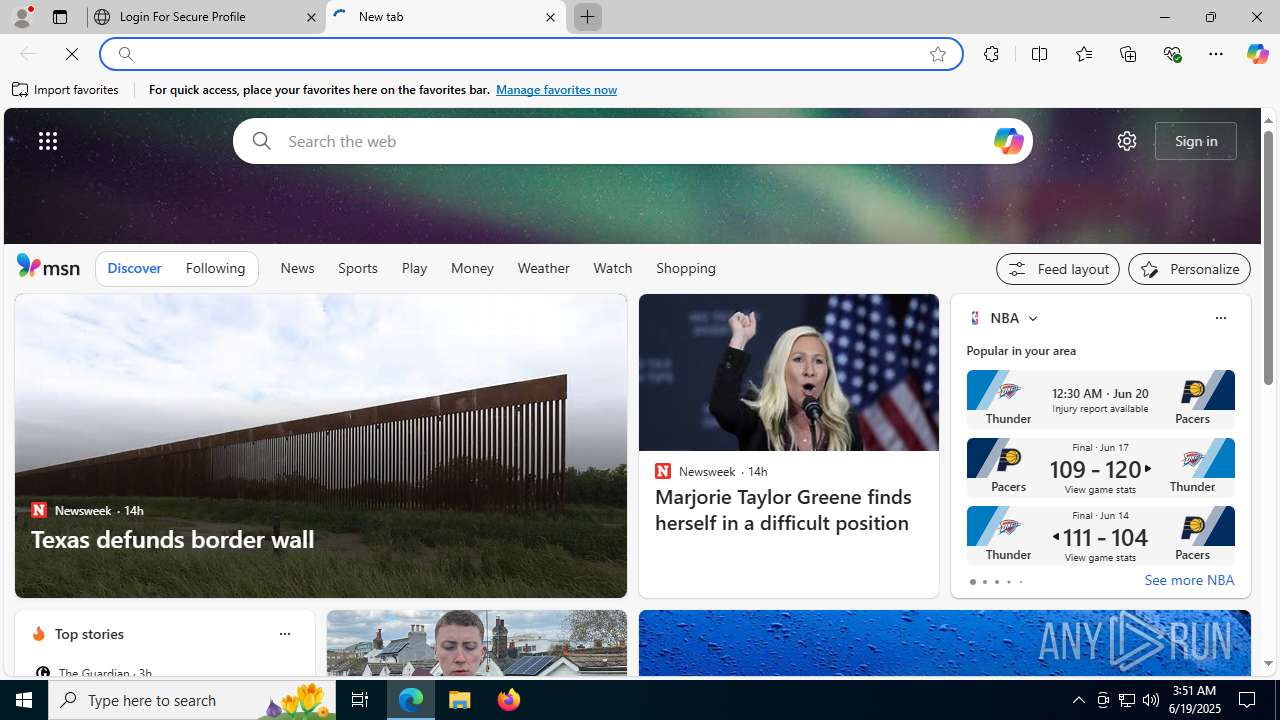Open Collections toolbar icon
The image size is (1280, 720).
pos(1128,54)
